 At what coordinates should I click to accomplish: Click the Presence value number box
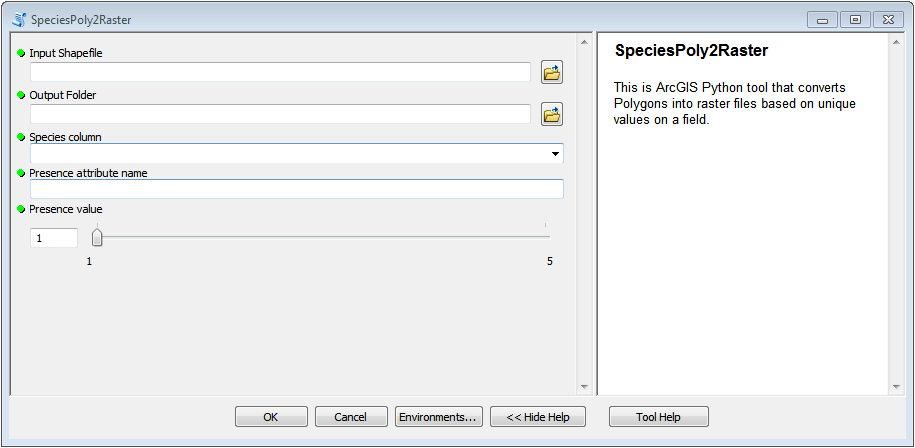pos(54,238)
